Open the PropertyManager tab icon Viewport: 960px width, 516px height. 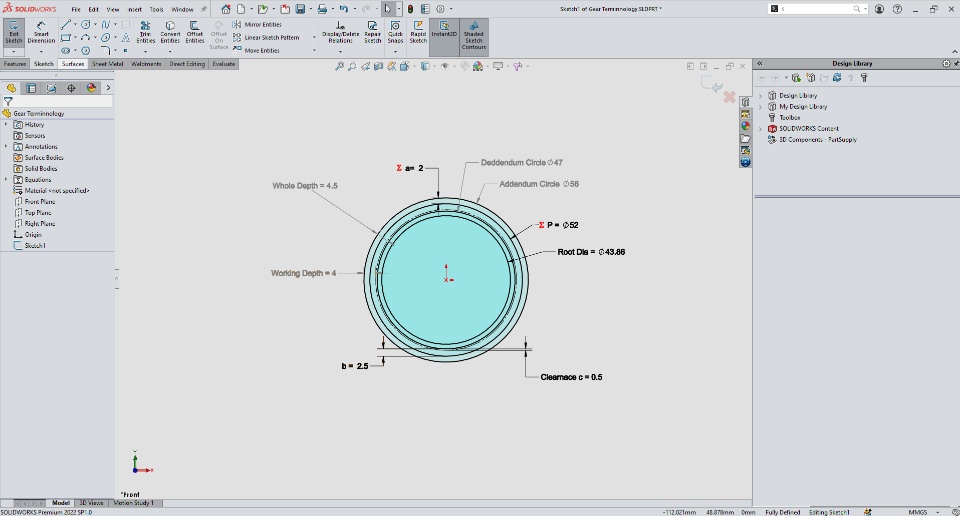click(31, 88)
